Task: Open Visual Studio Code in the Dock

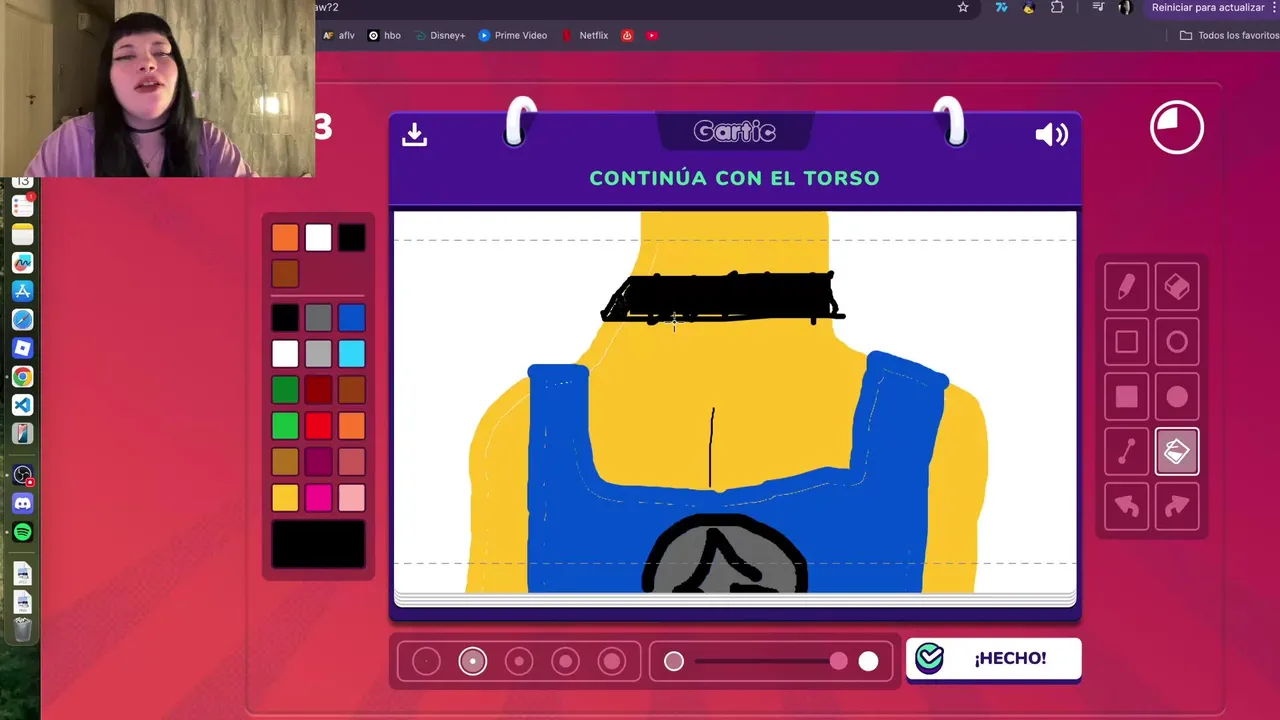Action: coord(22,405)
